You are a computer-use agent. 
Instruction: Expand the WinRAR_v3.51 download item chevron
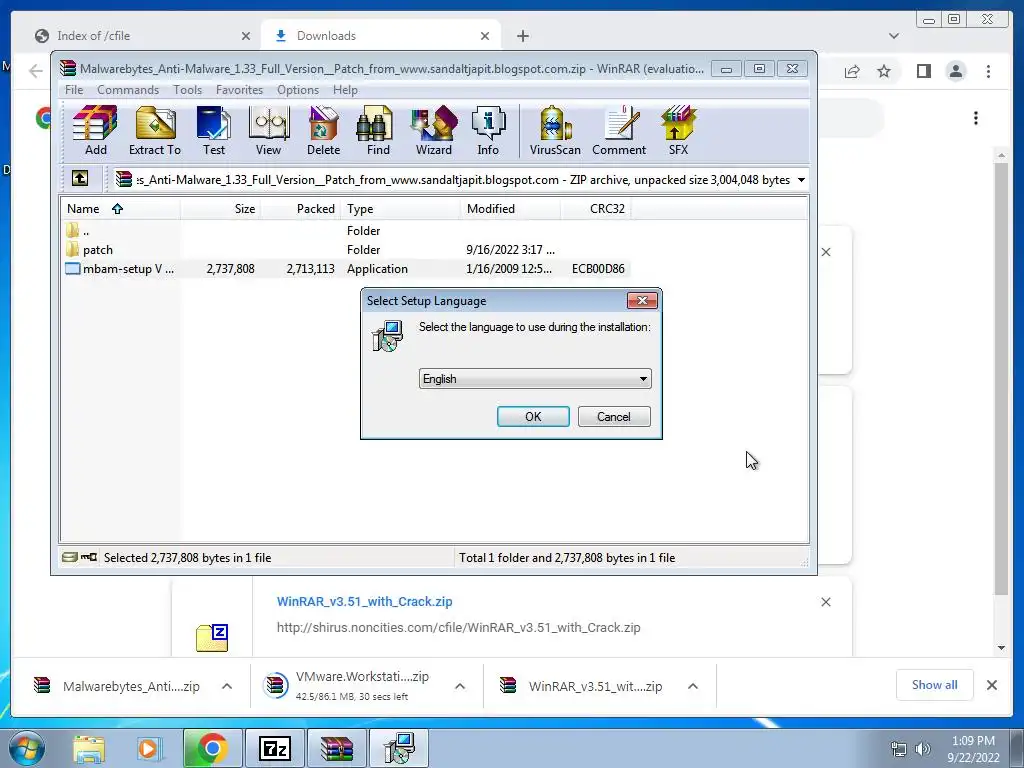click(x=693, y=686)
